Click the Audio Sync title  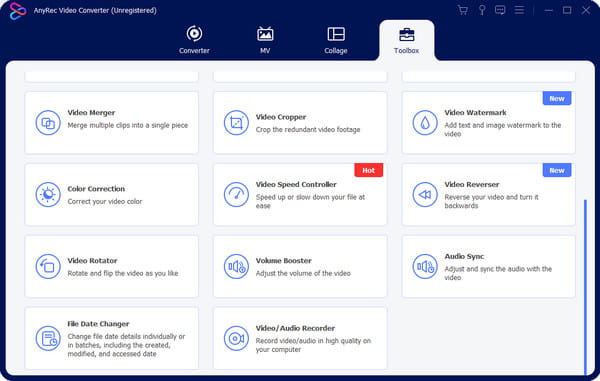point(464,256)
